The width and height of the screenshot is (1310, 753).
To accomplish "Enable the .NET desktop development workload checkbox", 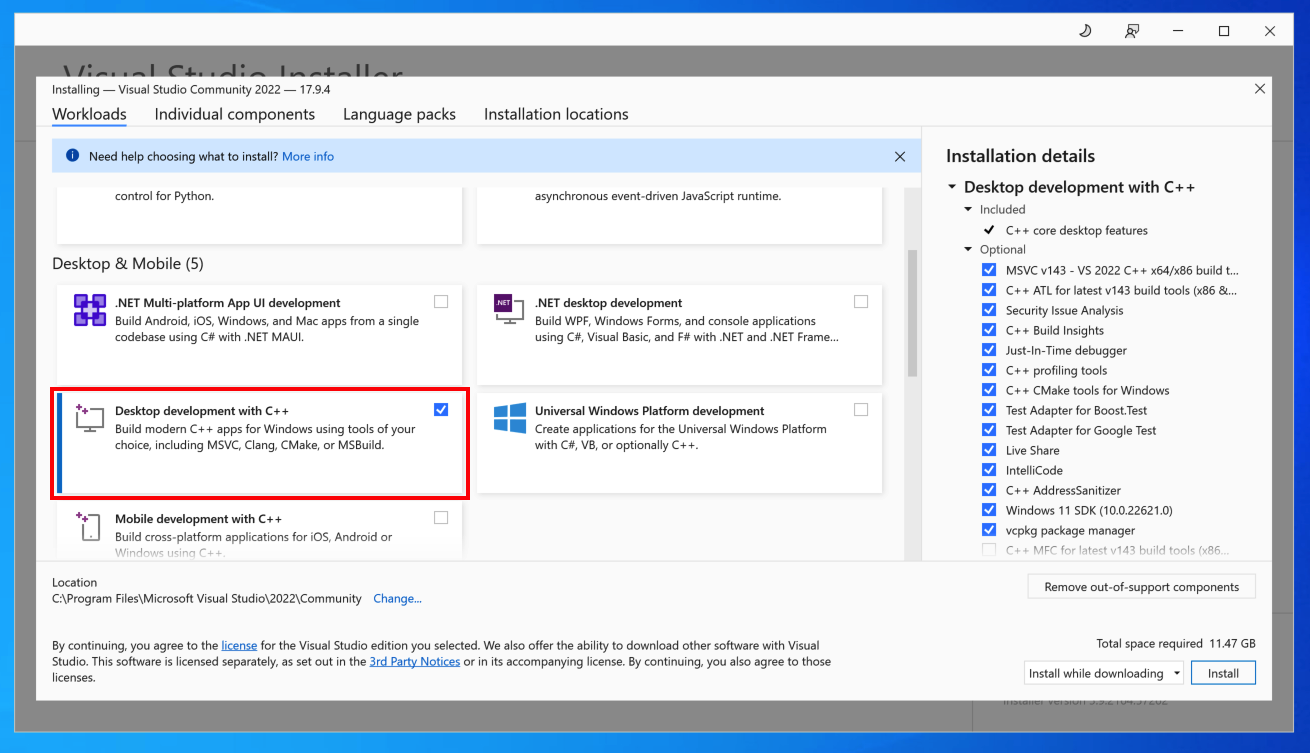I will [x=861, y=302].
